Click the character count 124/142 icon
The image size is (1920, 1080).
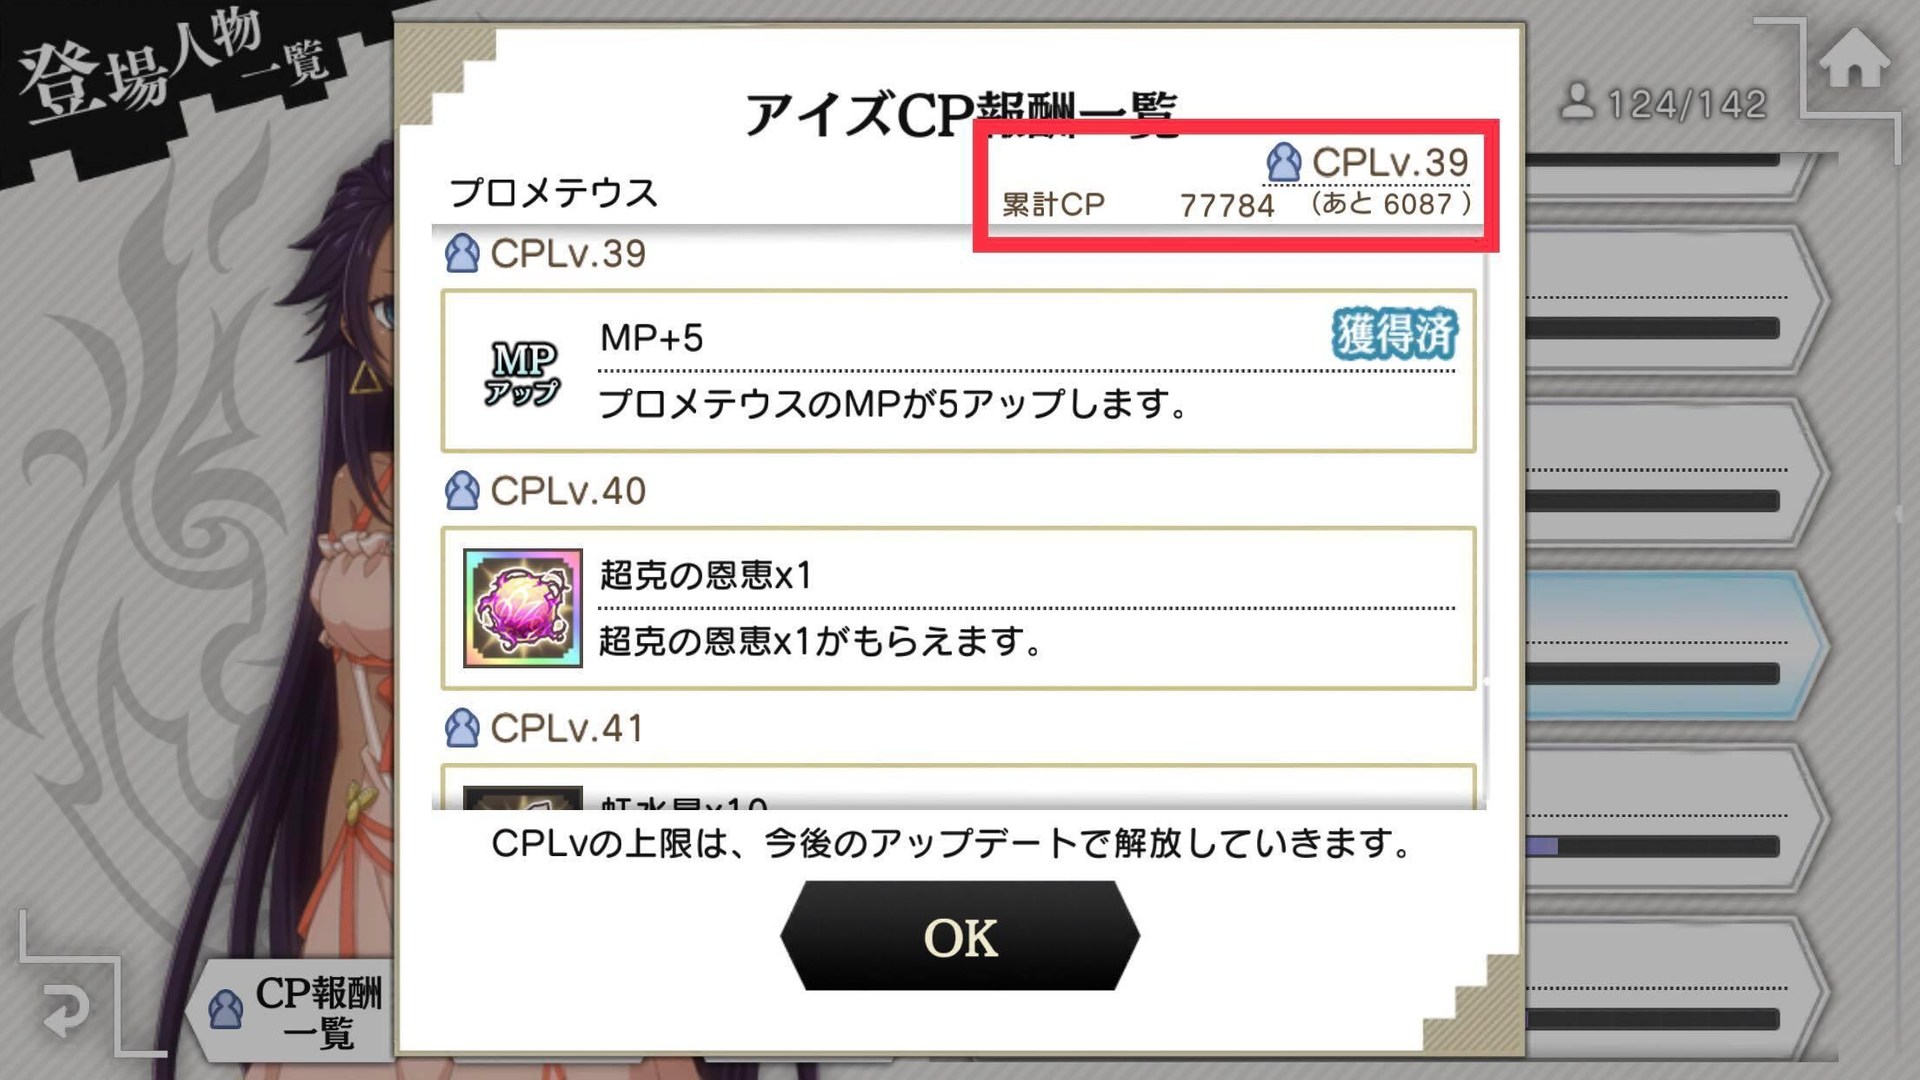(x=1577, y=101)
